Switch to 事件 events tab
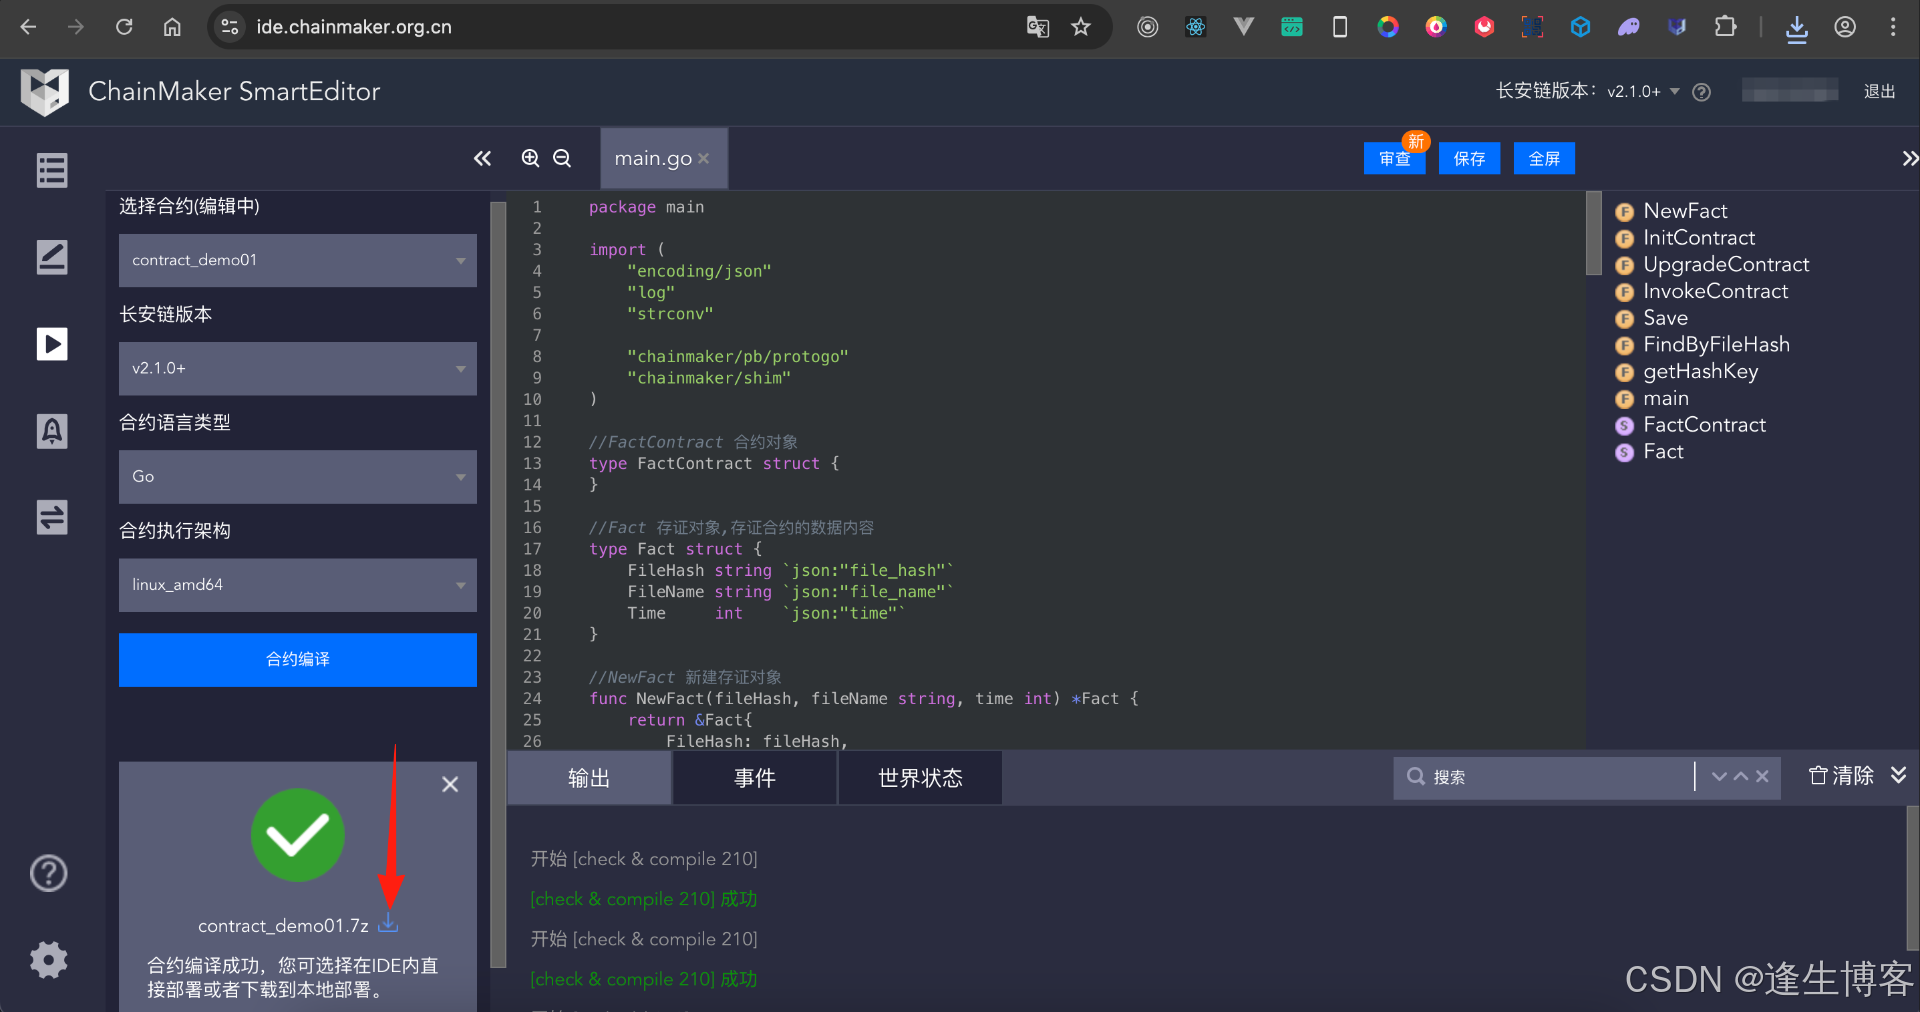This screenshot has height=1012, width=1920. tap(755, 778)
